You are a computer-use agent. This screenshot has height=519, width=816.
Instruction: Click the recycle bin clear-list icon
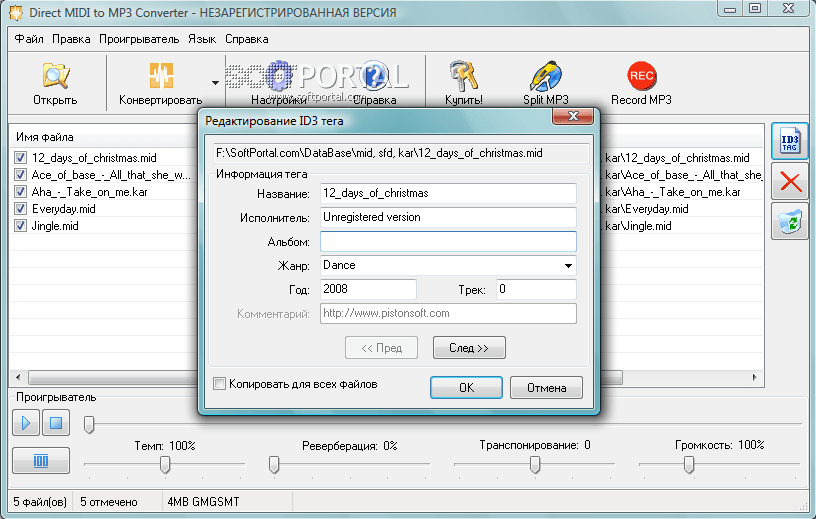point(789,221)
